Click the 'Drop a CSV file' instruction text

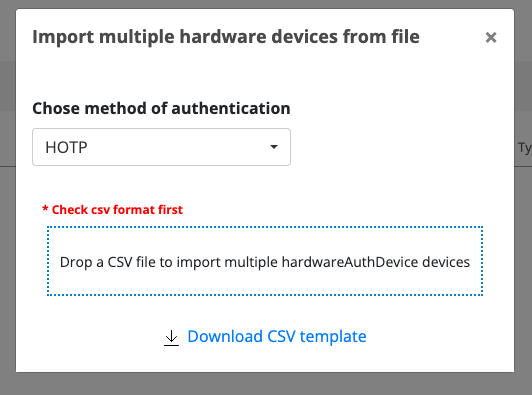point(265,262)
